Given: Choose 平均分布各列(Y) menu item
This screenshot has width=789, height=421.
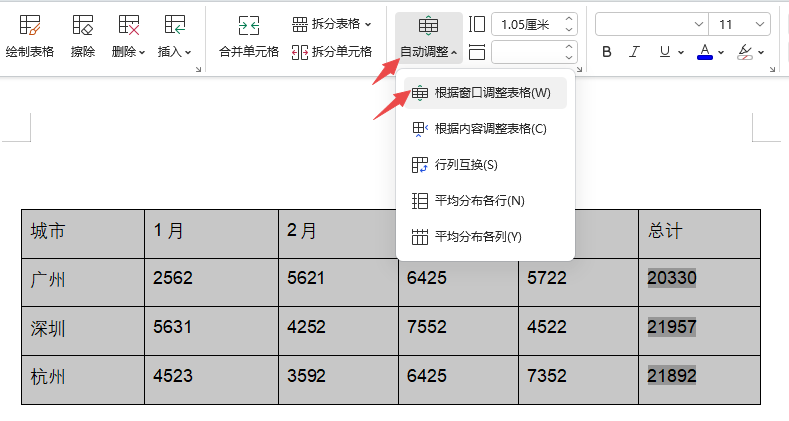Looking at the screenshot, I should tap(485, 236).
